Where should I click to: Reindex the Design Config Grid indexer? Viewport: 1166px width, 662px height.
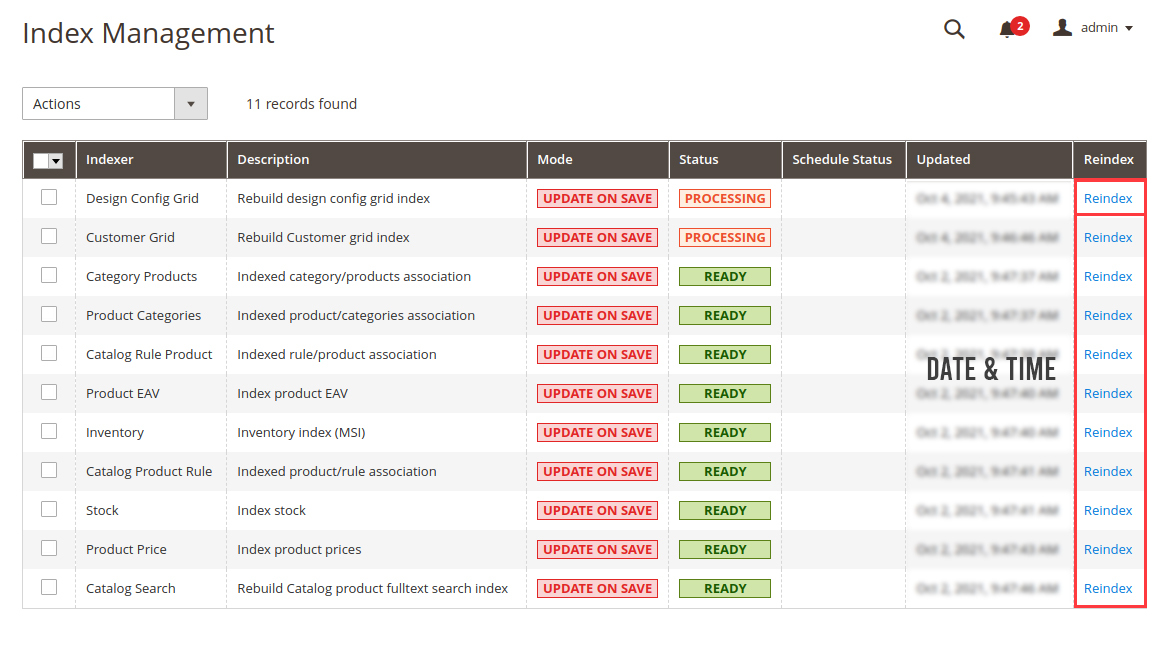coord(1107,199)
